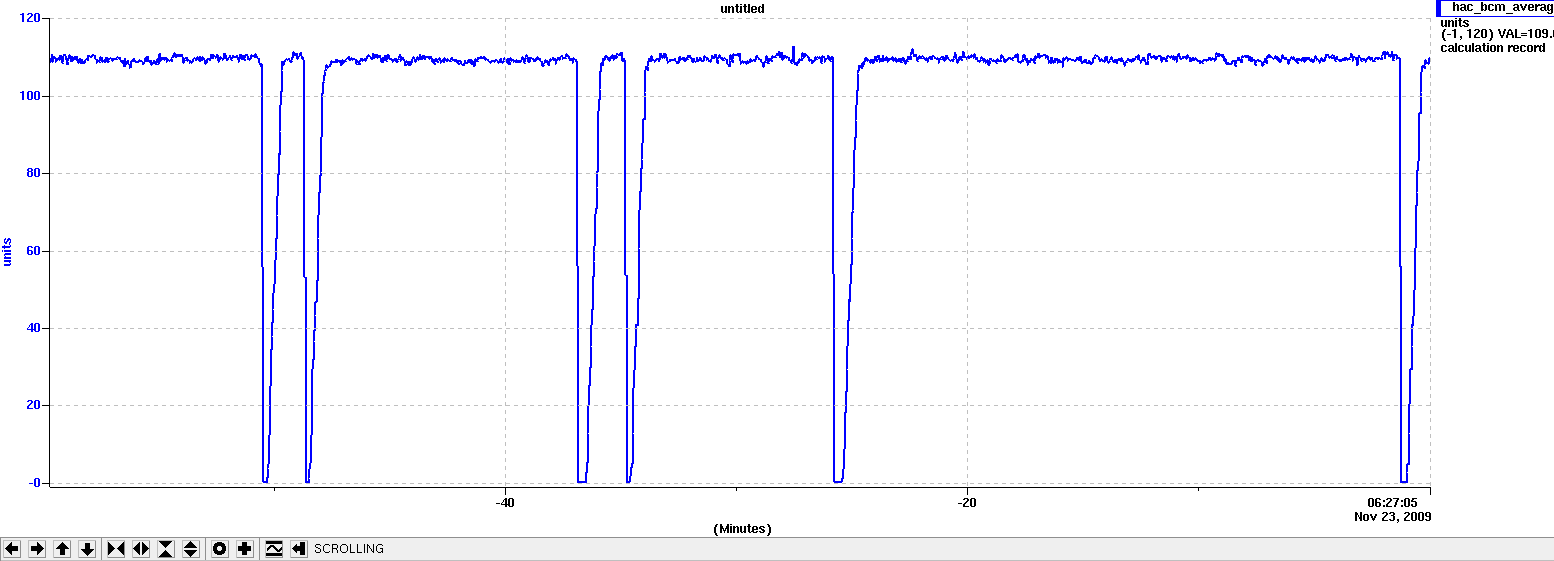Viewport: 1554px width, 561px height.
Task: Zoom out vertically with the up-down triangles icon
Action: pyautogui.click(x=191, y=549)
